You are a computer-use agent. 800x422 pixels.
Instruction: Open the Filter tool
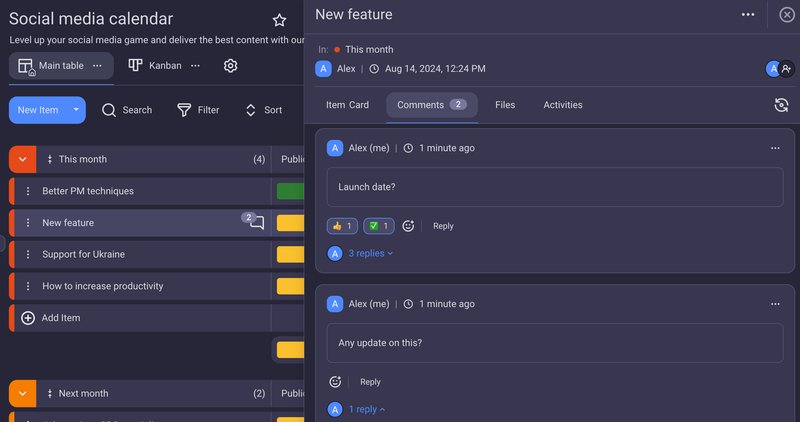198,110
